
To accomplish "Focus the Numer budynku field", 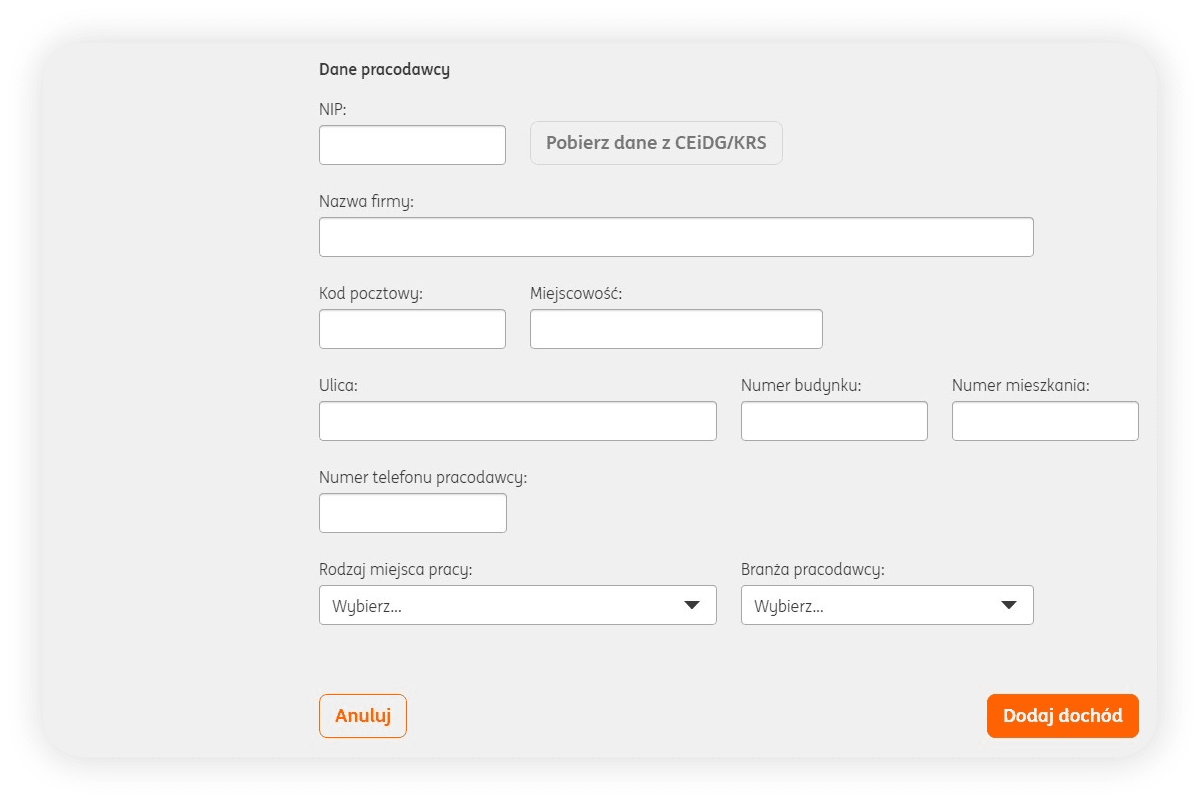I will coord(834,421).
